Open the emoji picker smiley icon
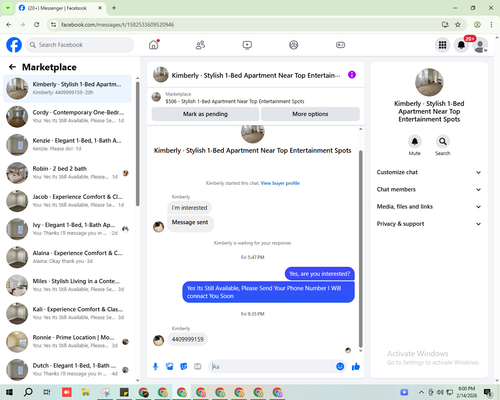The width and height of the screenshot is (500, 400). click(x=340, y=367)
